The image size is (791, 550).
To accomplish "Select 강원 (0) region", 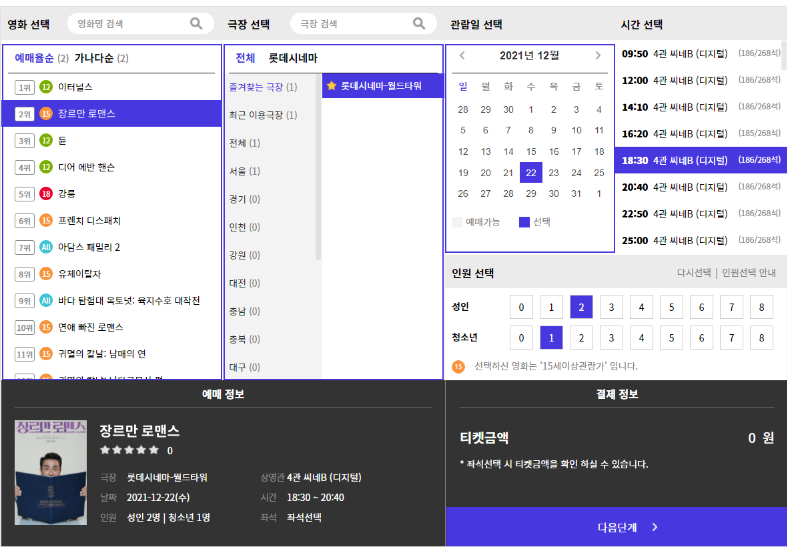I will (x=245, y=255).
